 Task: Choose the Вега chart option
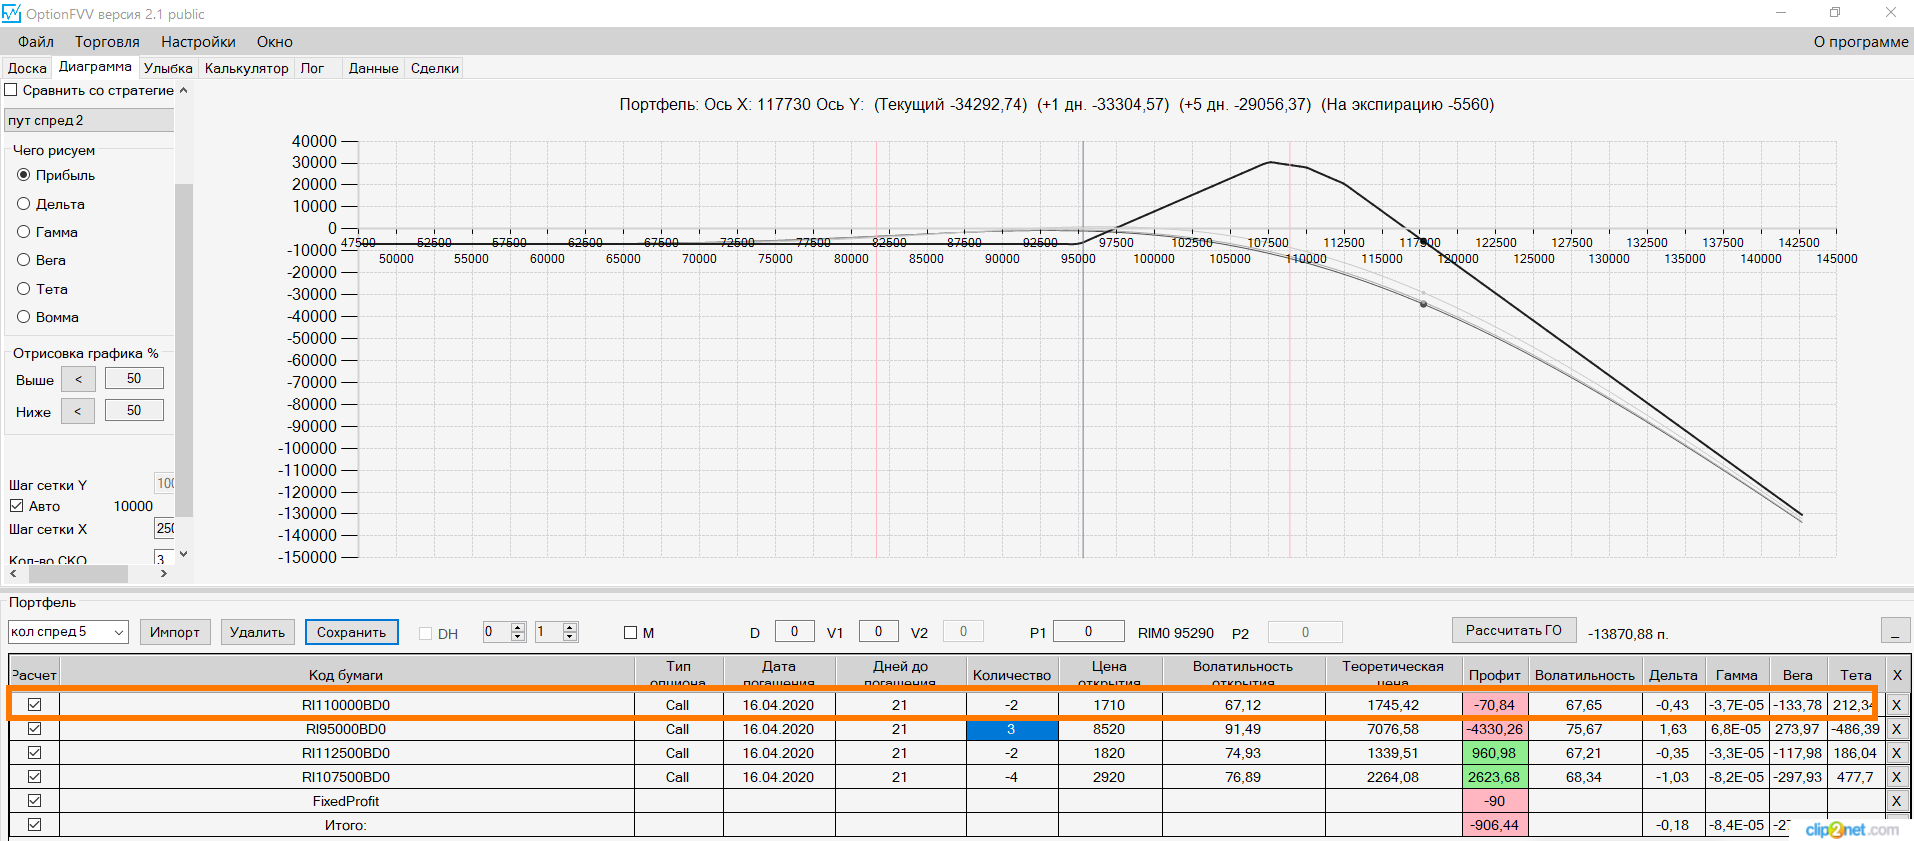[x=24, y=260]
